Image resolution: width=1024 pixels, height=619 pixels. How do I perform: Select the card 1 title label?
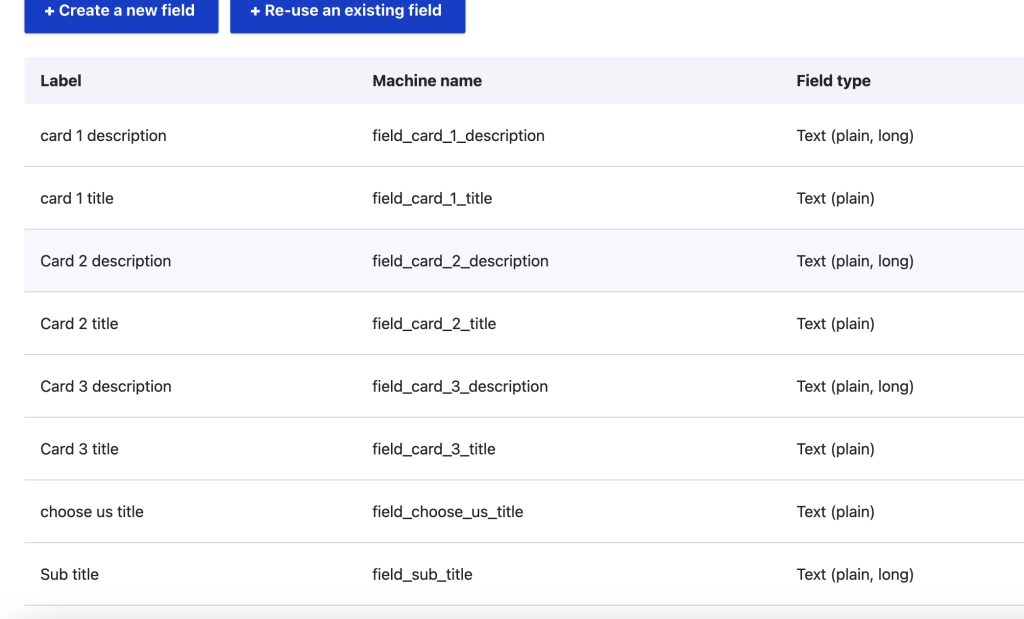pyautogui.click(x=77, y=199)
